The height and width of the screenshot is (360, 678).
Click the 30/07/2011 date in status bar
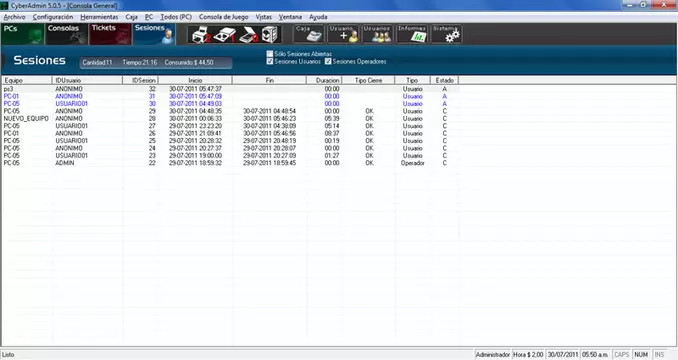[x=563, y=355]
